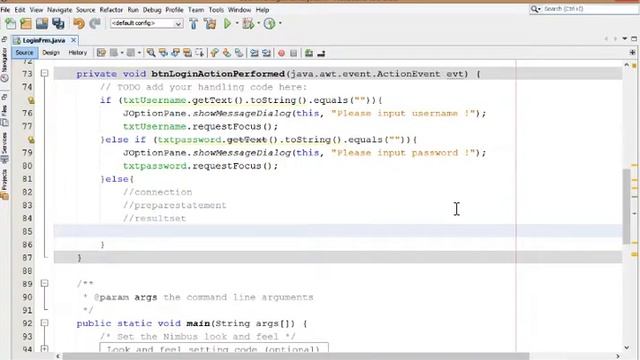Switch to the History view
Screen dimensions: 640x360
click(78, 53)
